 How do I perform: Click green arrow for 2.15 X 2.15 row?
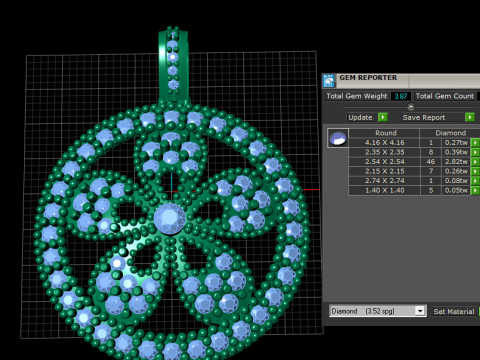[475, 171]
